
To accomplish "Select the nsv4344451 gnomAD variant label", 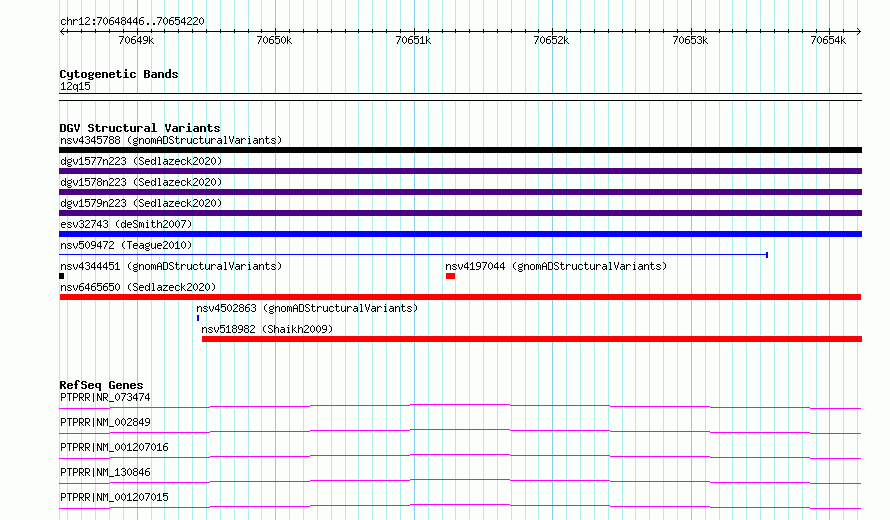I will [171, 266].
